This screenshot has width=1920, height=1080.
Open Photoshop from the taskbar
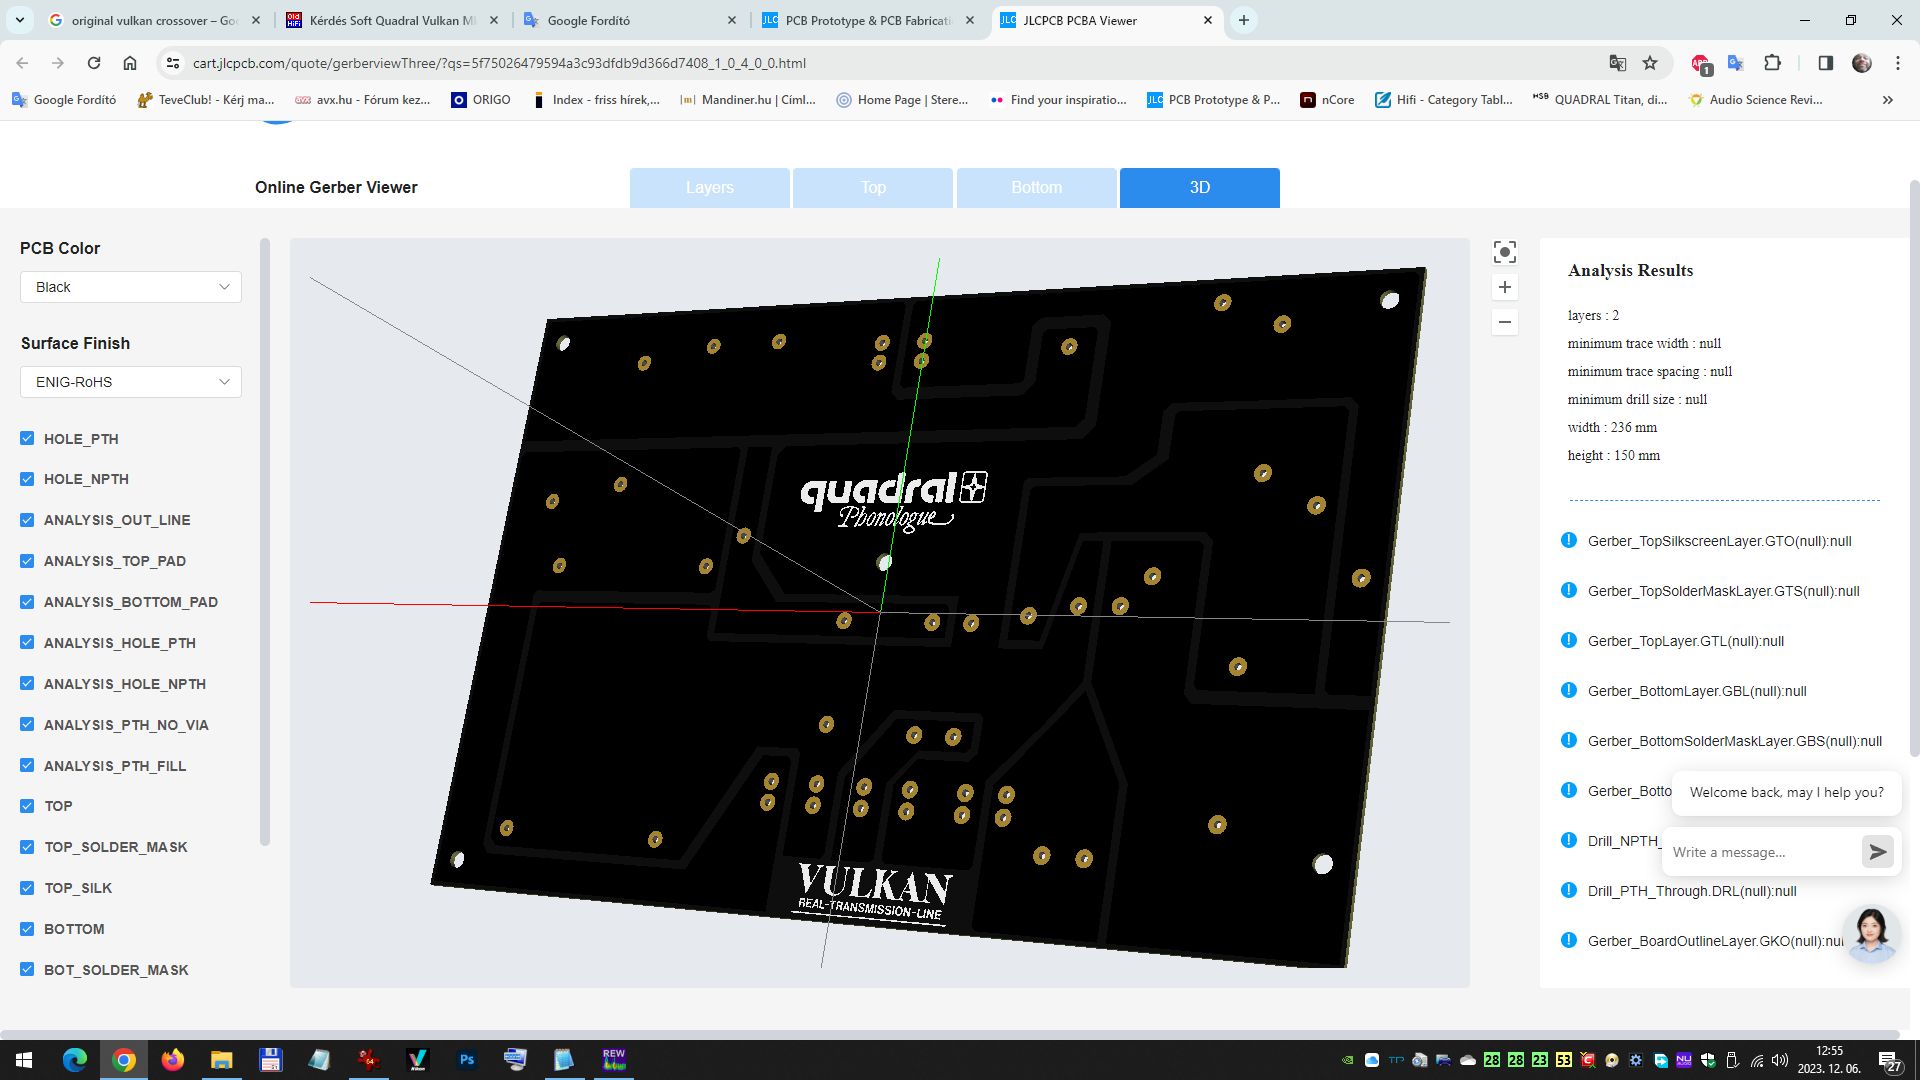pyautogui.click(x=466, y=1060)
